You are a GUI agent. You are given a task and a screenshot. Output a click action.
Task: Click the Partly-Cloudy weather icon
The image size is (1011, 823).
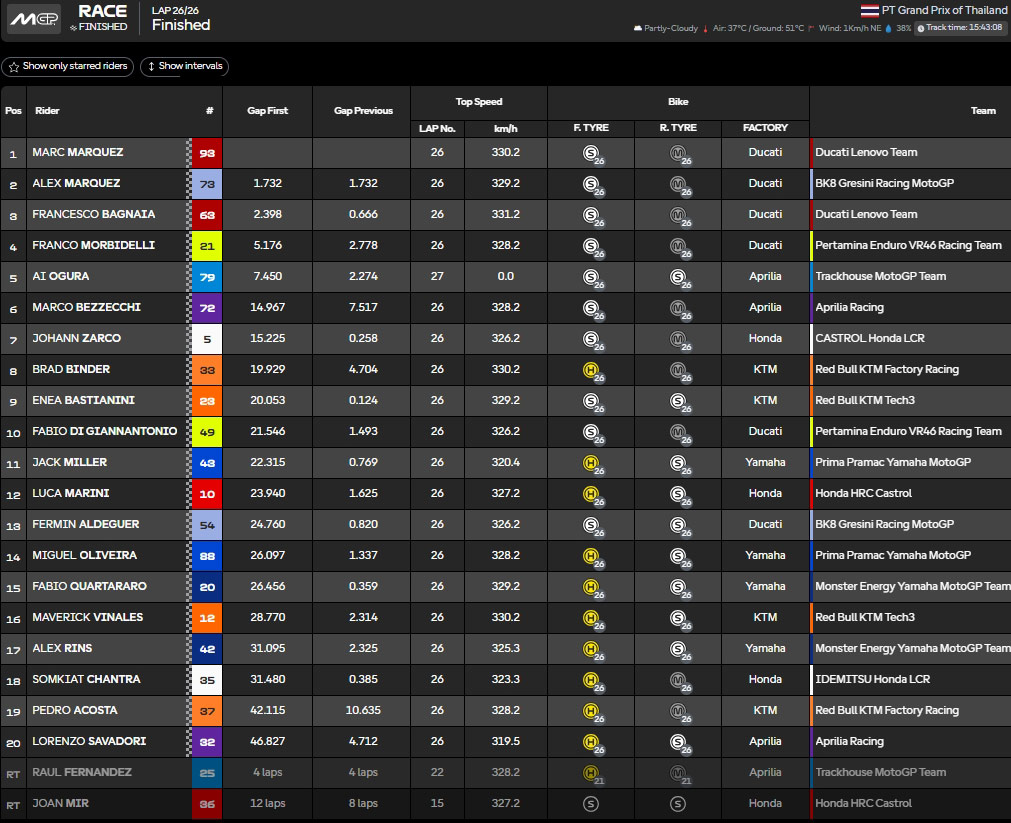point(638,28)
